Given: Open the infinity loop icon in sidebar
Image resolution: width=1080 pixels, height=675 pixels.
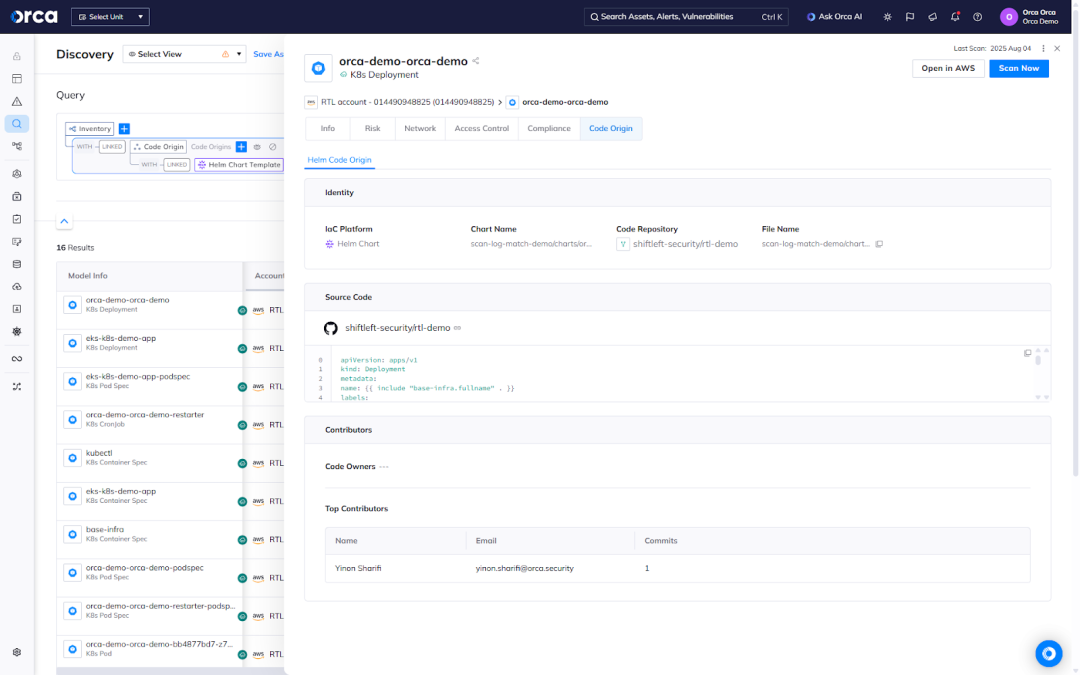Looking at the screenshot, I should point(17,359).
